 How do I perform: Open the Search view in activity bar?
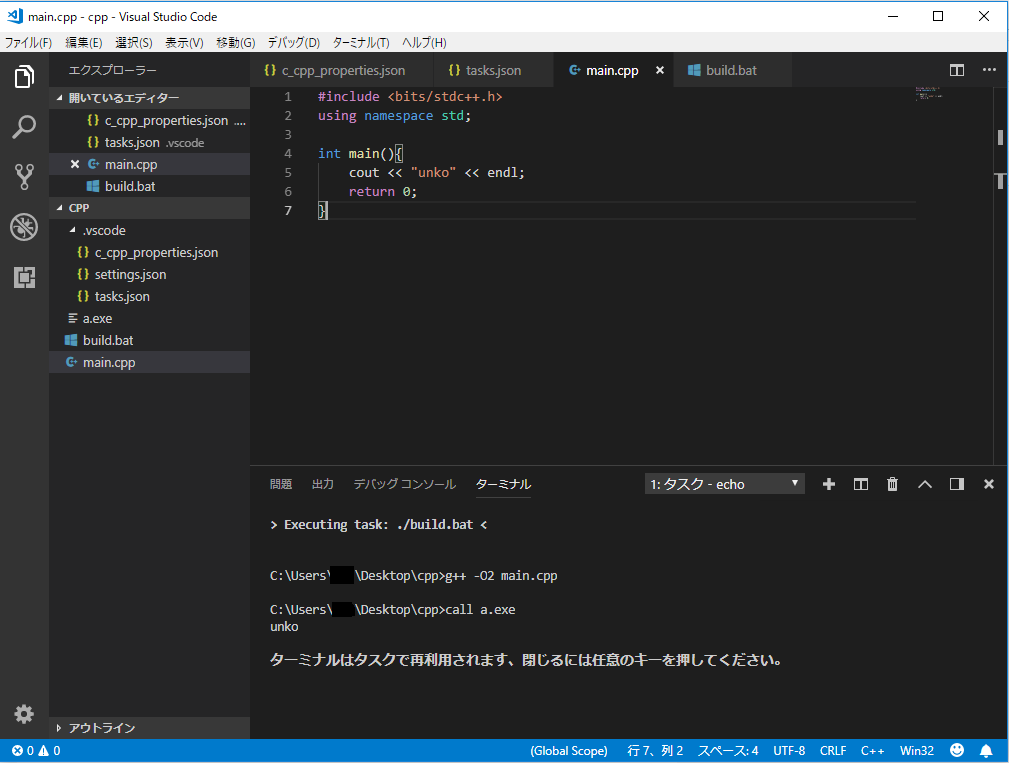tap(24, 127)
